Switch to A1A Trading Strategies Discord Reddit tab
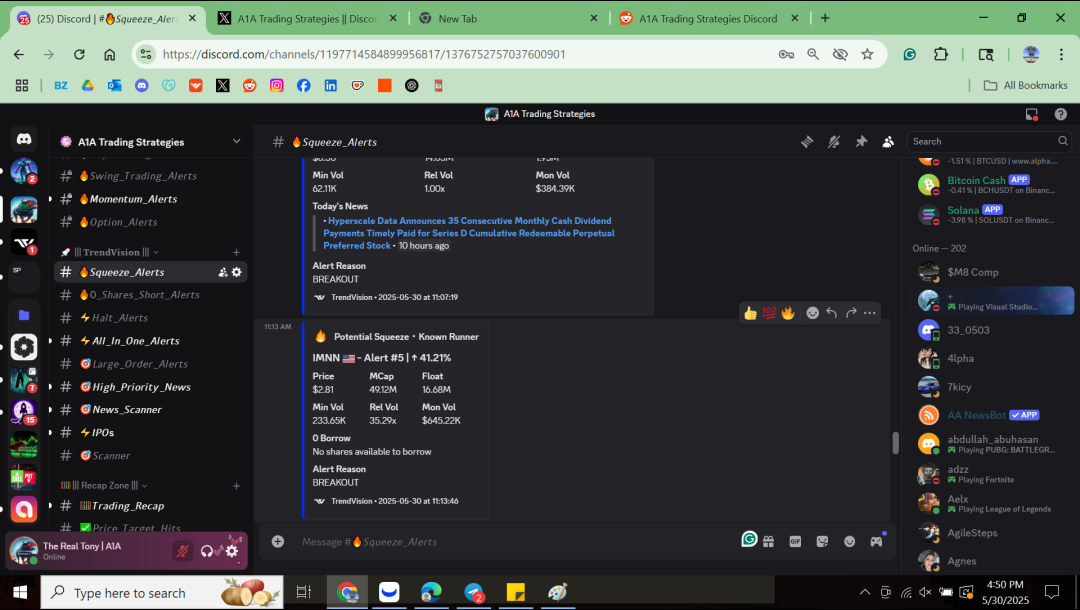The width and height of the screenshot is (1080, 610). point(710,19)
